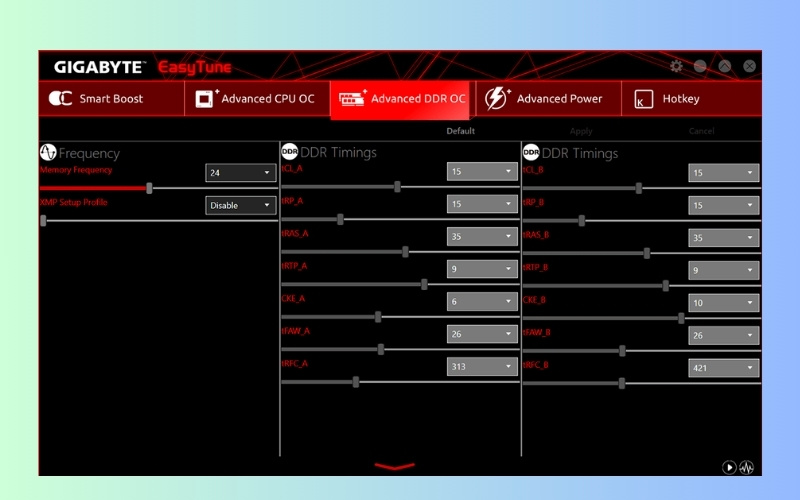The height and width of the screenshot is (500, 800).
Task: Expand the CKE_B value dropdown
Action: click(723, 303)
